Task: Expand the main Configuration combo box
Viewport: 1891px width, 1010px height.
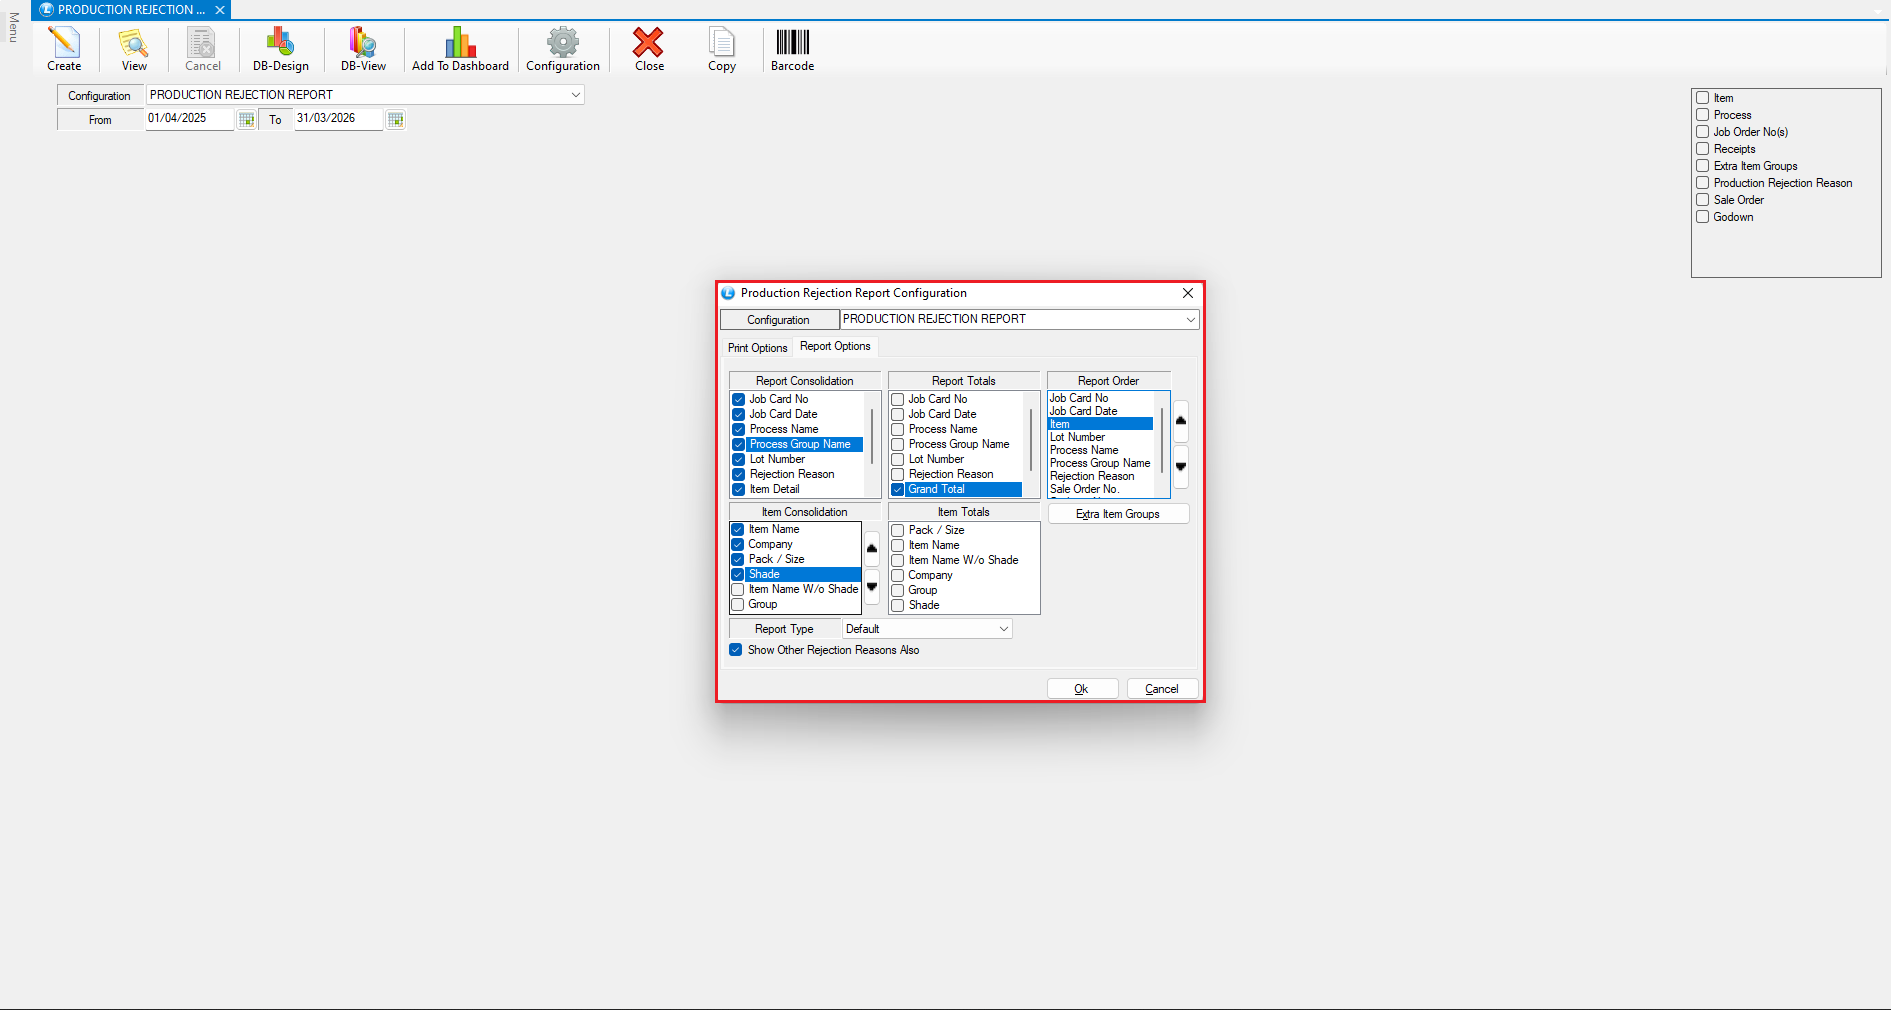Action: (575, 95)
